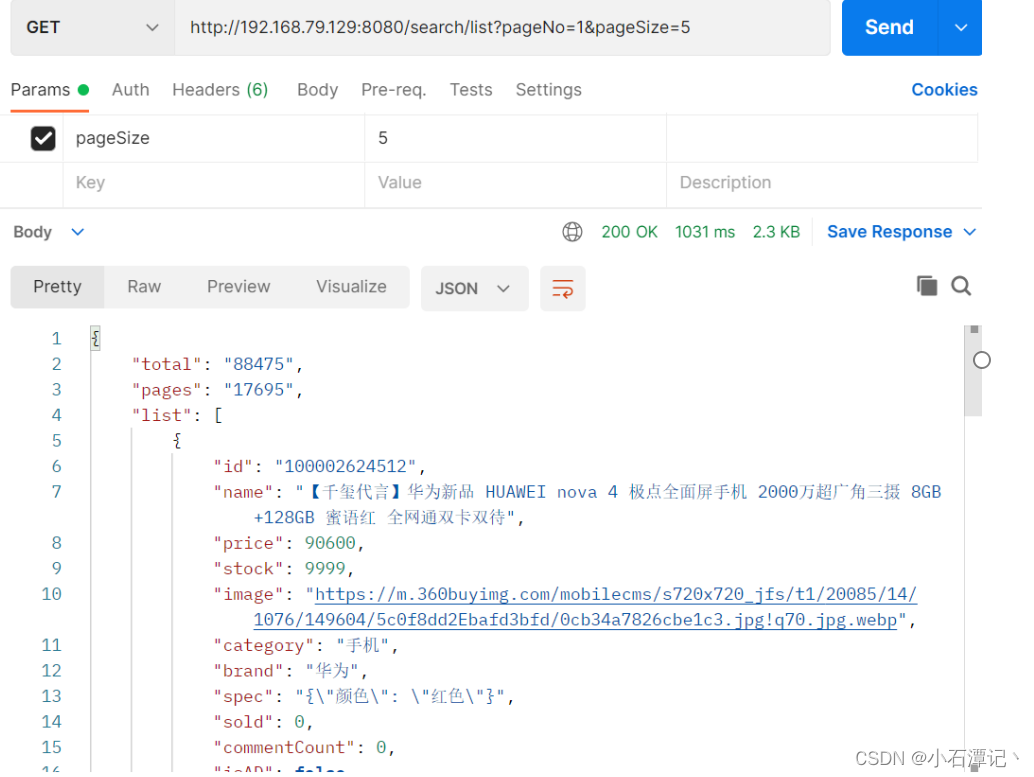Copy the response with the copy icon

click(927, 286)
